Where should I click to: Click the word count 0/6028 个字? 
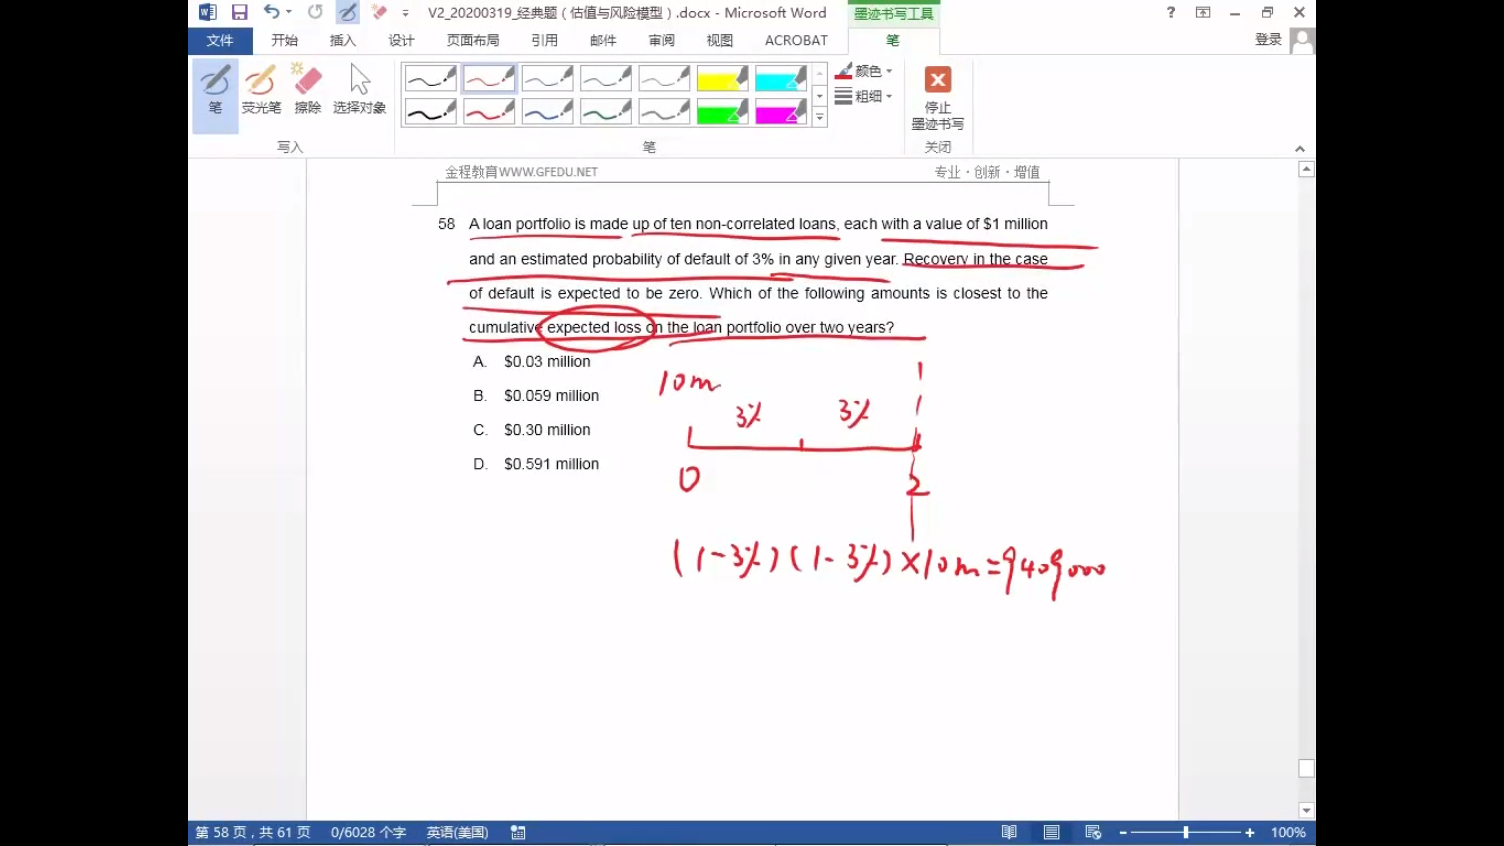tap(368, 832)
